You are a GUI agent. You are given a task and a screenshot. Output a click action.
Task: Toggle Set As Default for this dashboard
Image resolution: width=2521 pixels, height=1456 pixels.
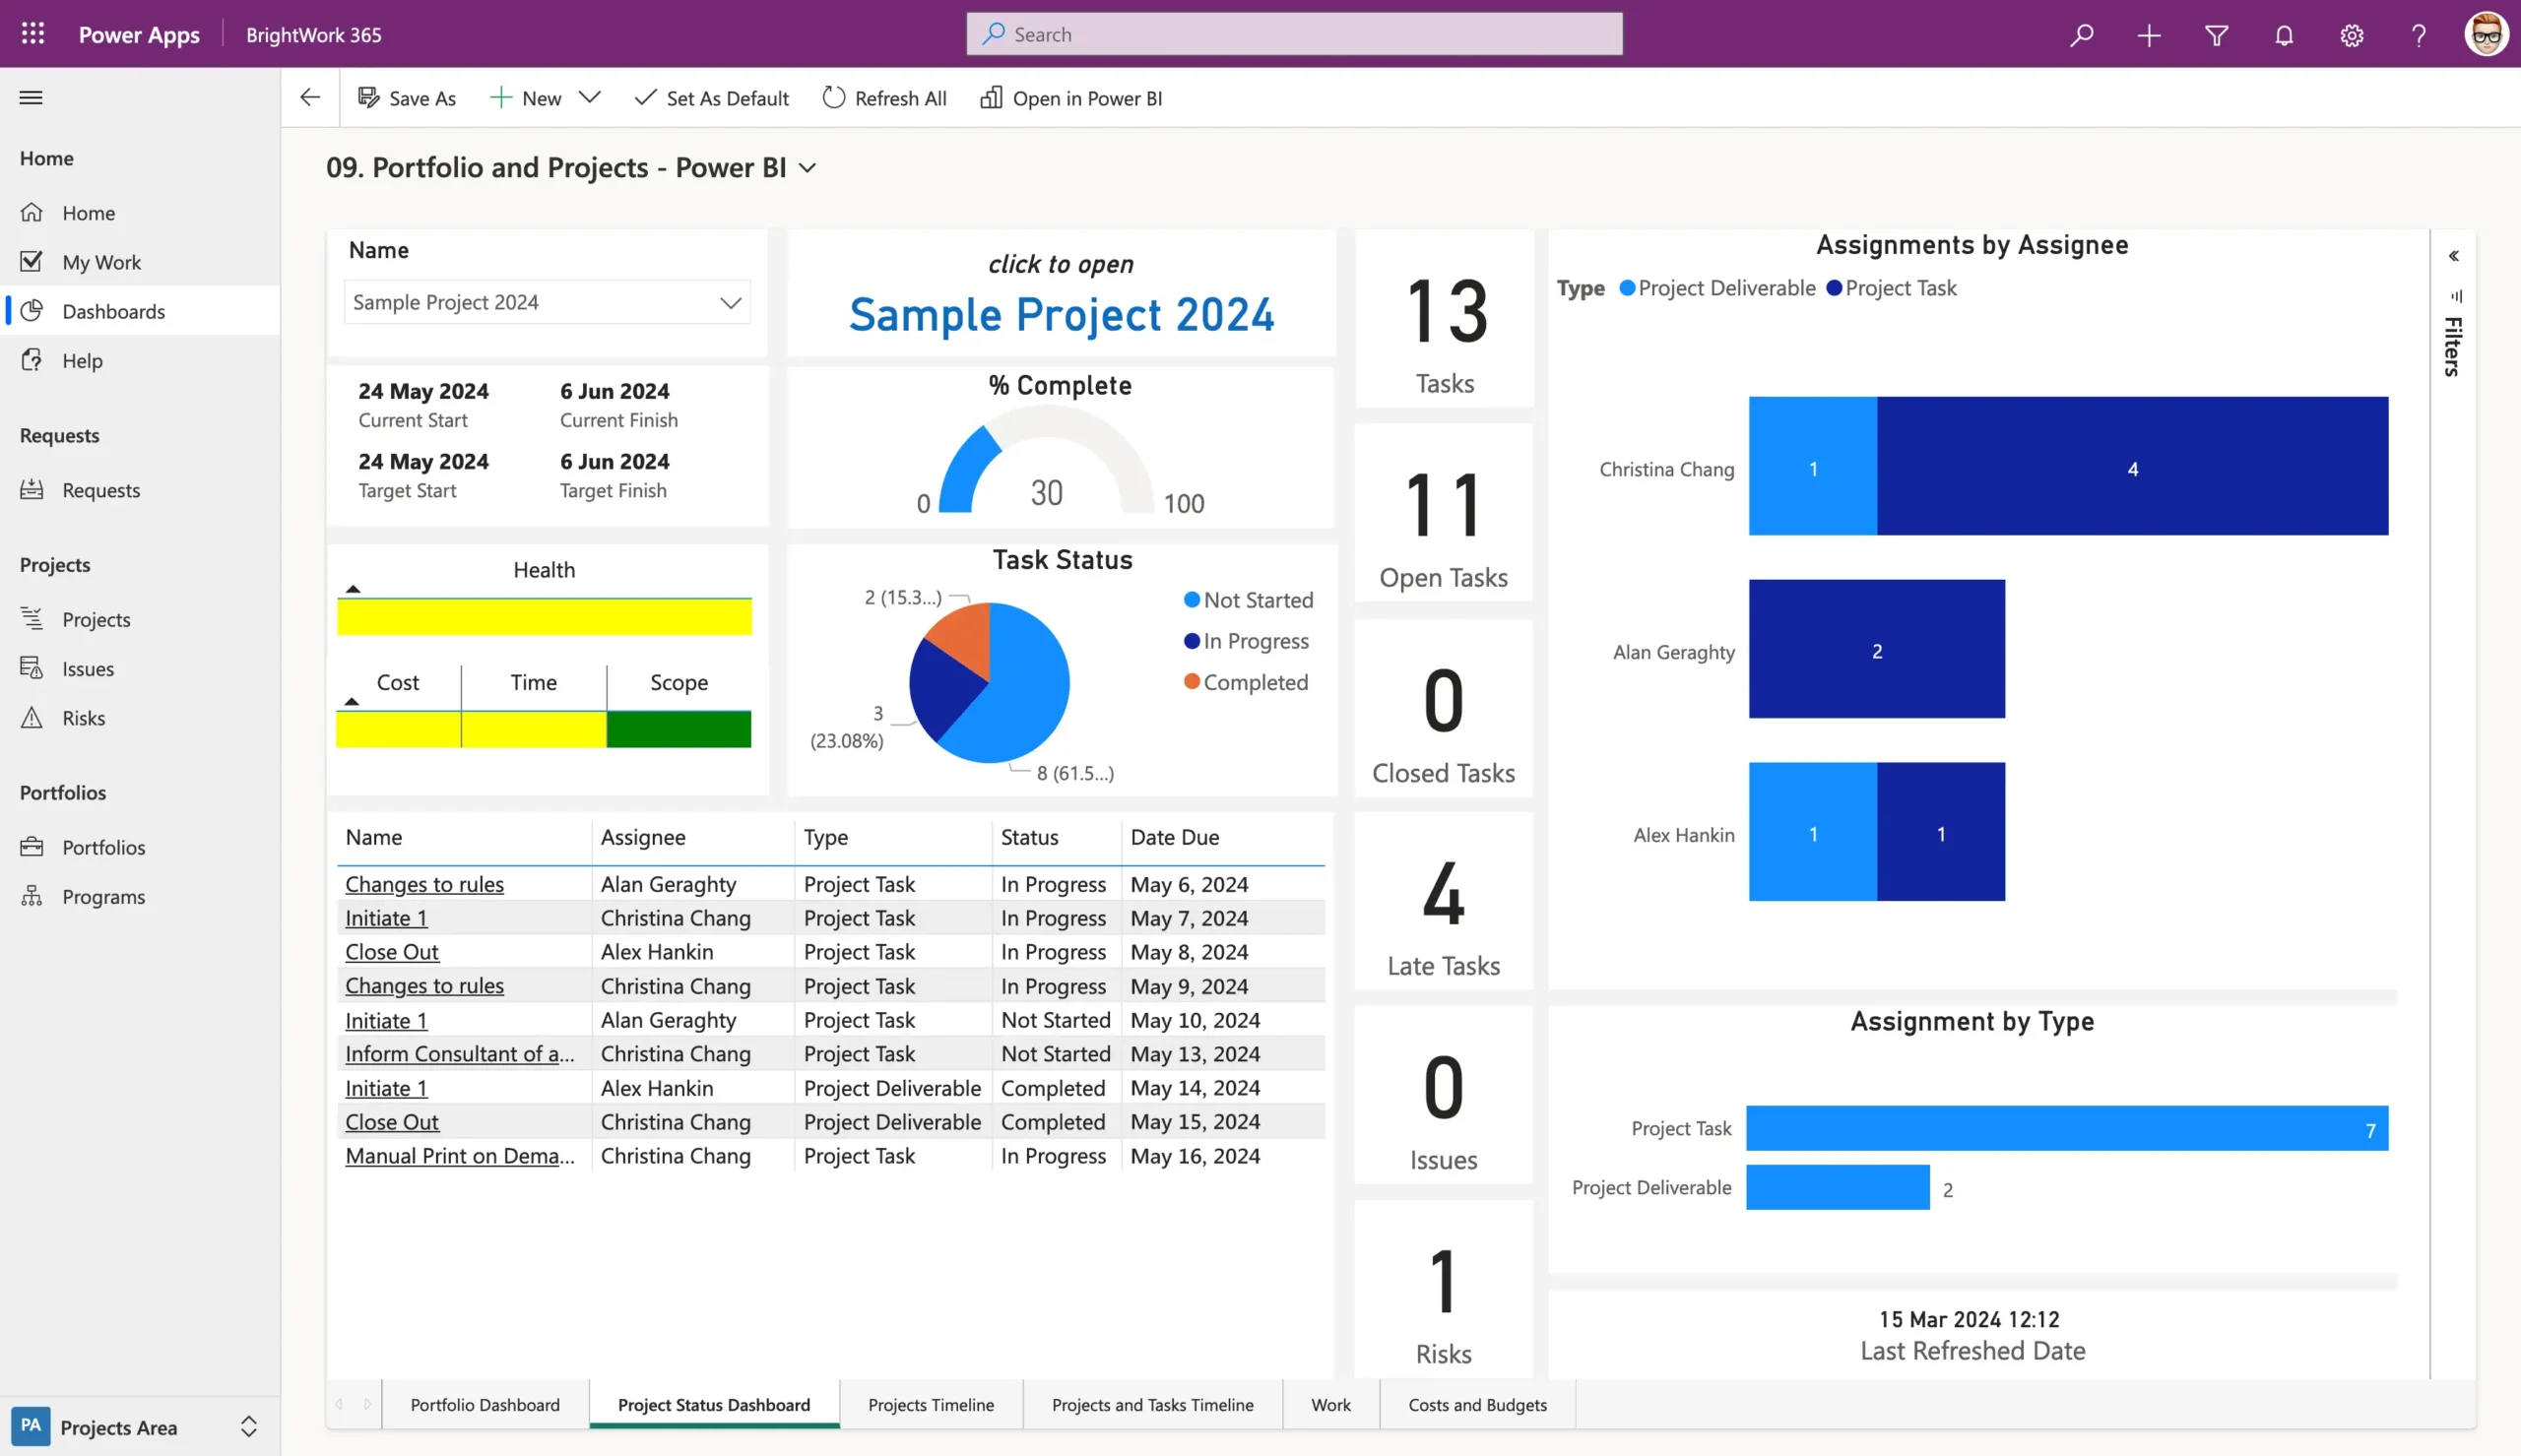coord(711,98)
